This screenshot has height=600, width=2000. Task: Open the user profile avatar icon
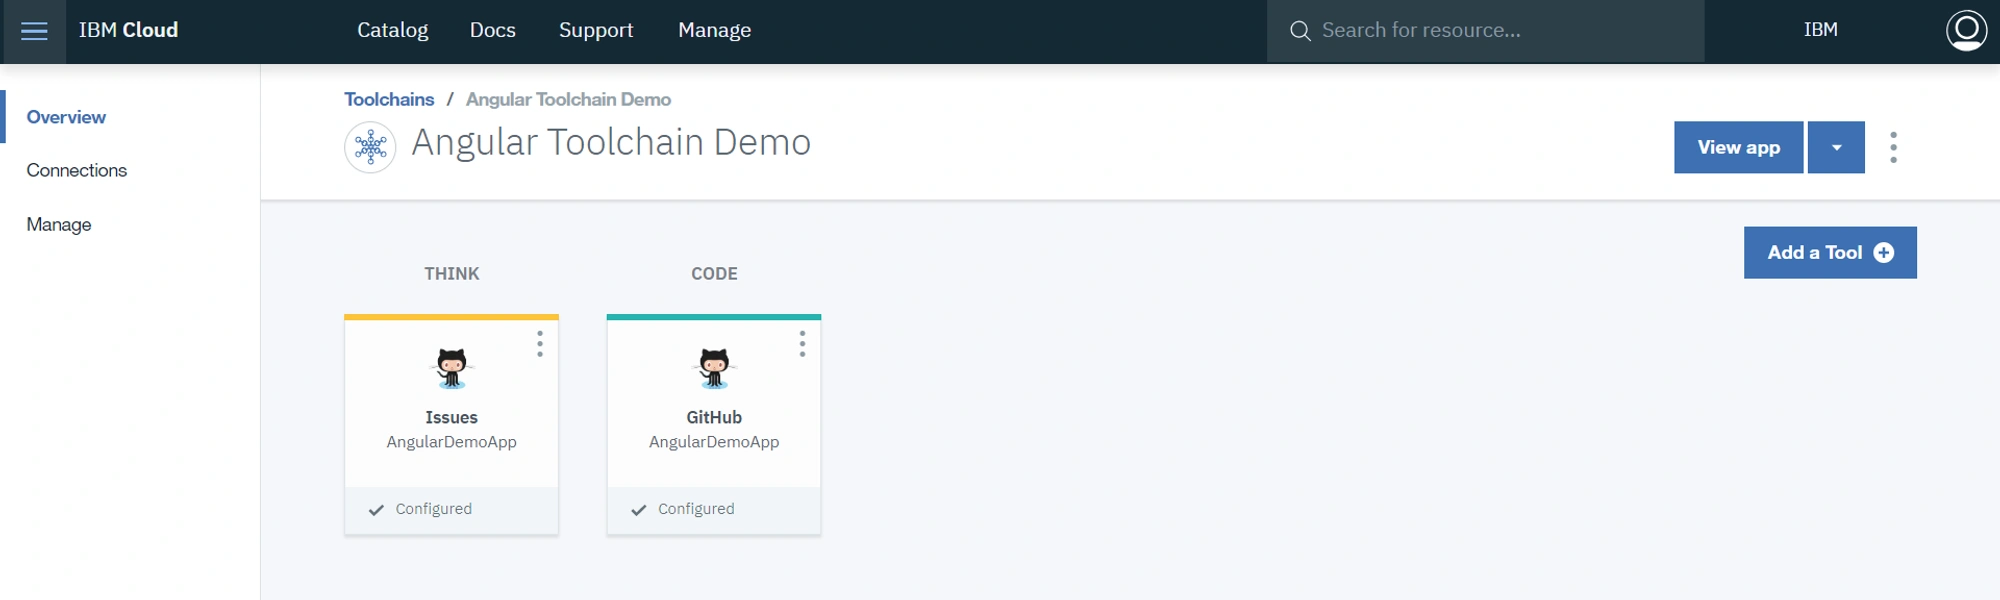pyautogui.click(x=1966, y=30)
